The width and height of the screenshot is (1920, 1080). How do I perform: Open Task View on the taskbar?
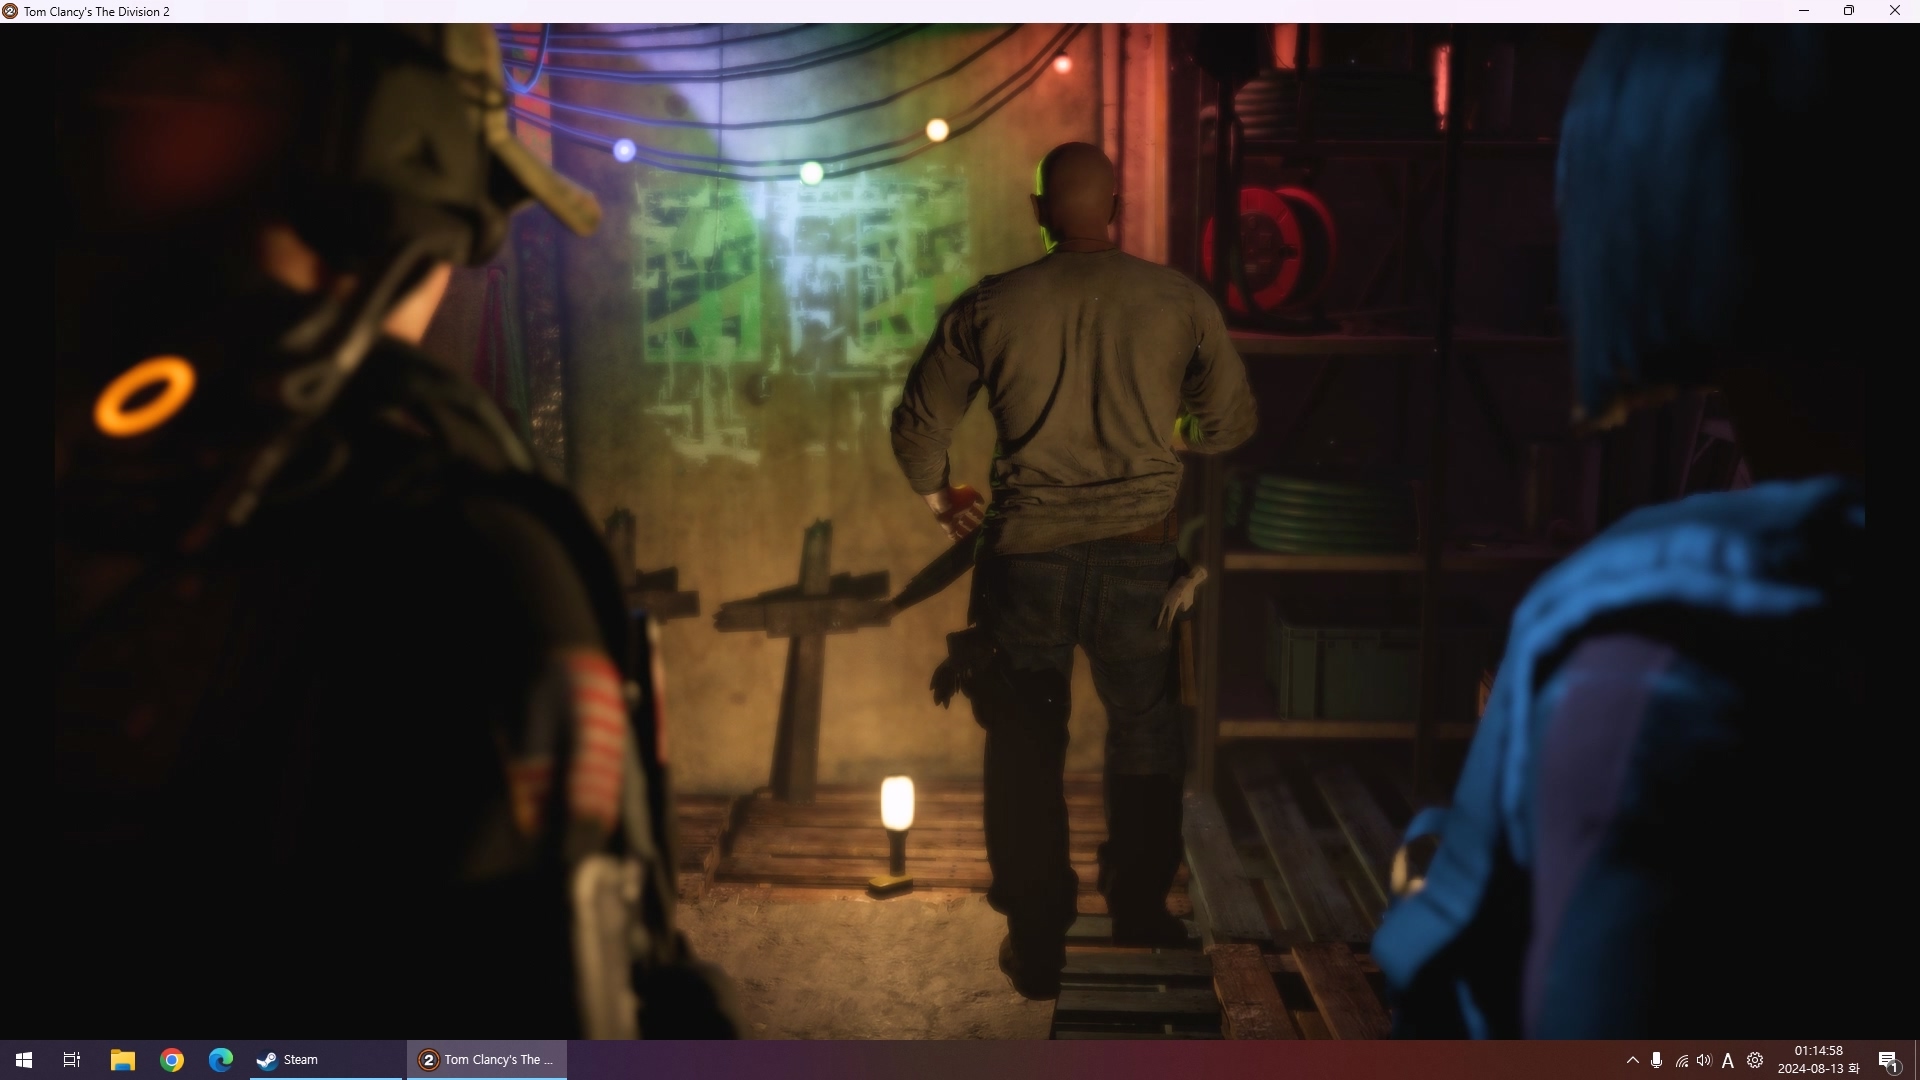point(72,1060)
